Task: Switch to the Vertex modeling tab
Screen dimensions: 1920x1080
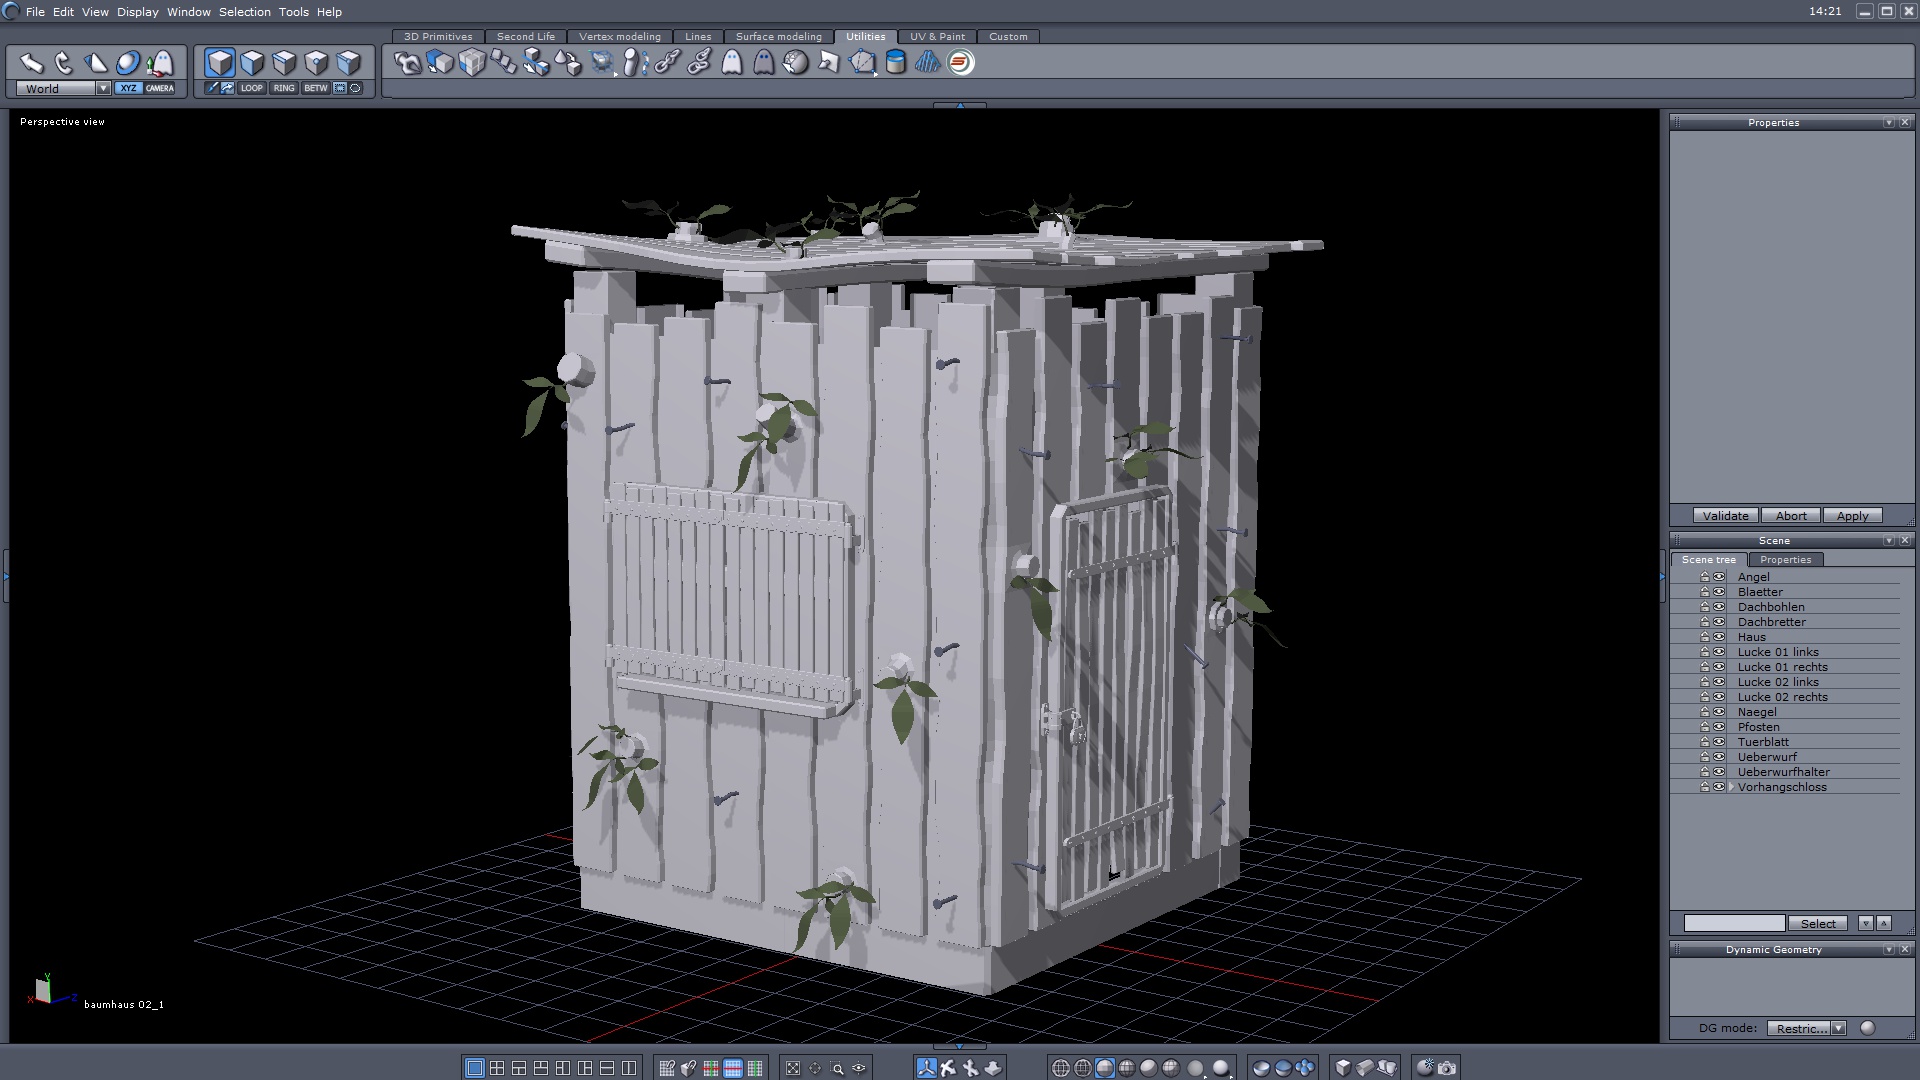Action: [x=619, y=36]
